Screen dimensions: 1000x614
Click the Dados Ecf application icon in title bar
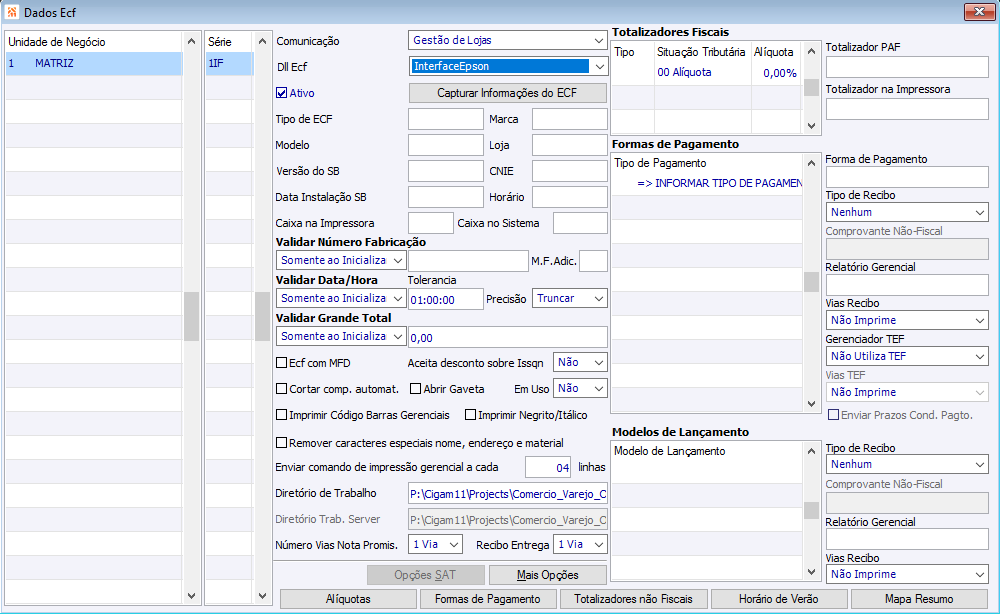pyautogui.click(x=11, y=12)
